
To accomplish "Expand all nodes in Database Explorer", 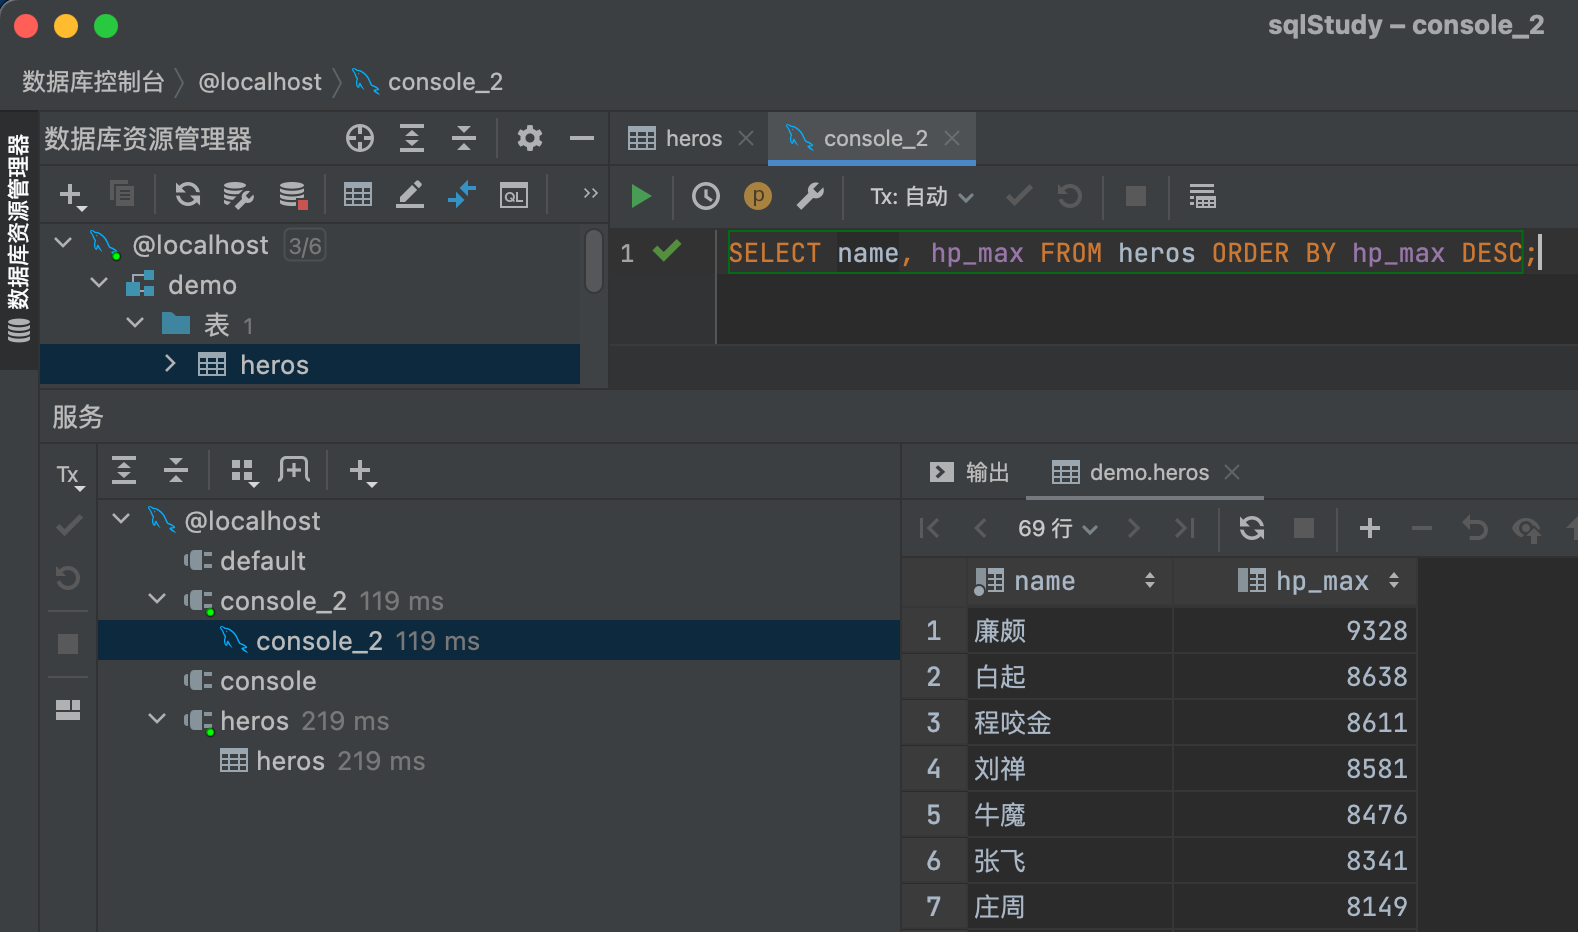I will (x=412, y=138).
